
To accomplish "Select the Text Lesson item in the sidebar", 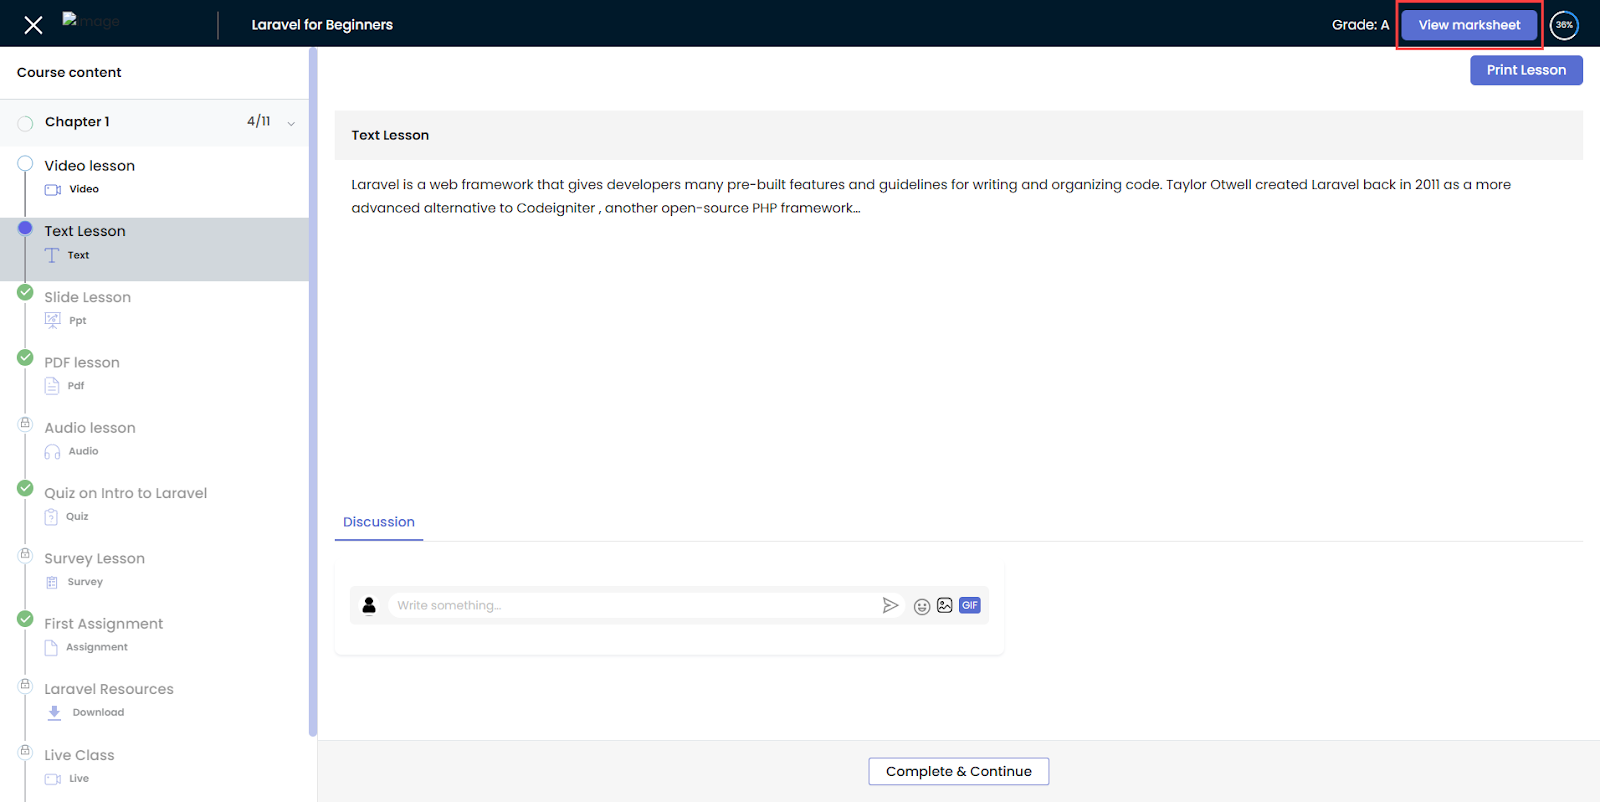I will (x=154, y=249).
